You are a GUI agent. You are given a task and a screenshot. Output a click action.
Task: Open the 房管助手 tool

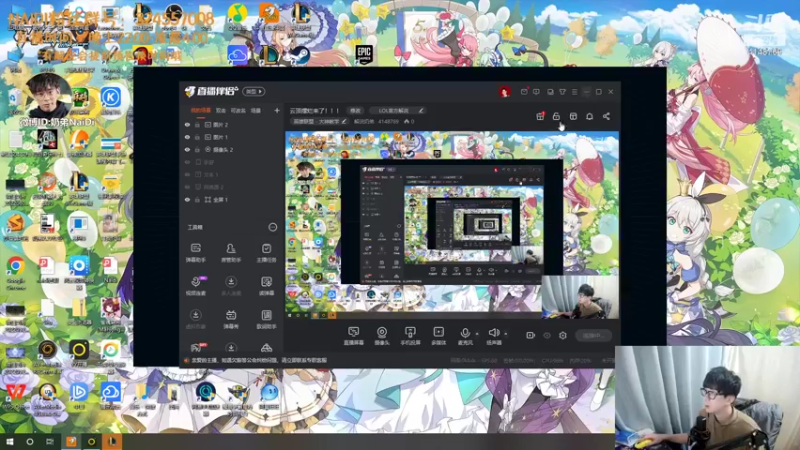pyautogui.click(x=231, y=253)
